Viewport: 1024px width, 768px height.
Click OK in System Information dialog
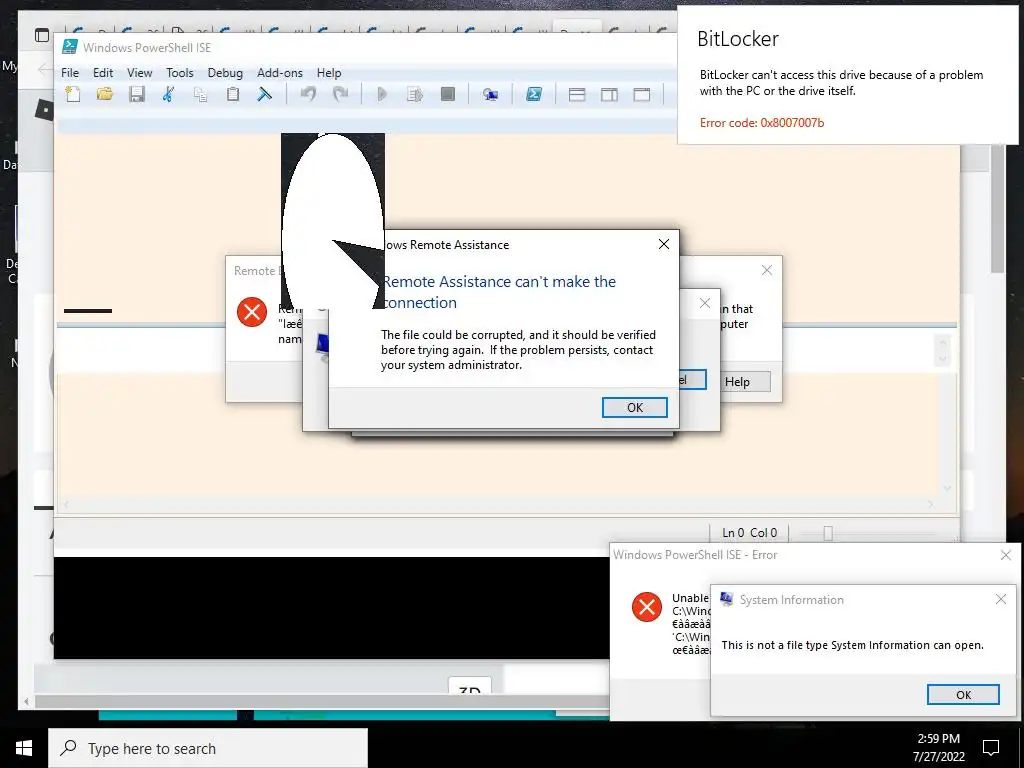(963, 695)
